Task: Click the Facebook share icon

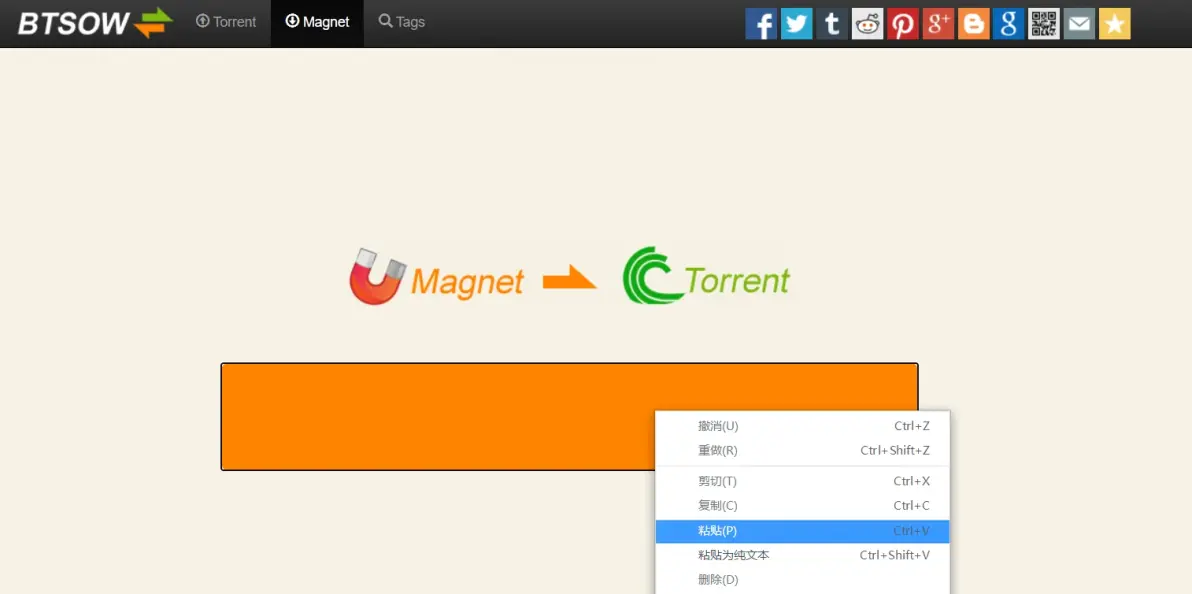Action: pyautogui.click(x=761, y=23)
